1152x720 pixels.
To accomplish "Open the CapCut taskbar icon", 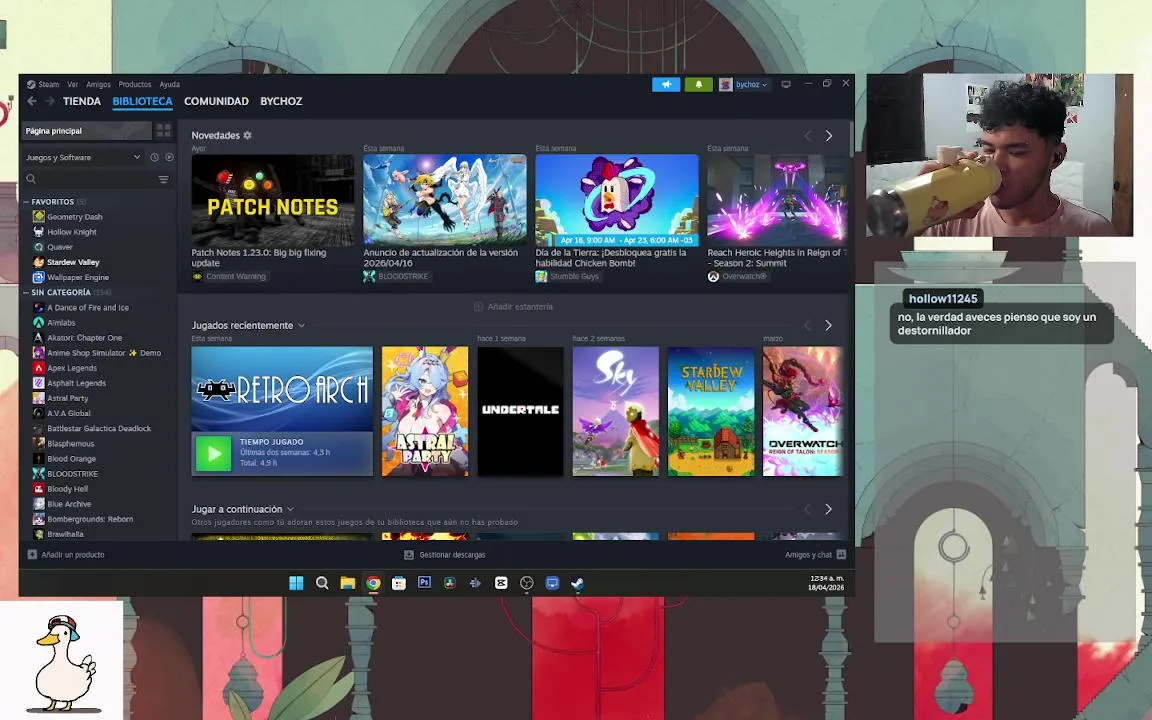I will pyautogui.click(x=501, y=583).
